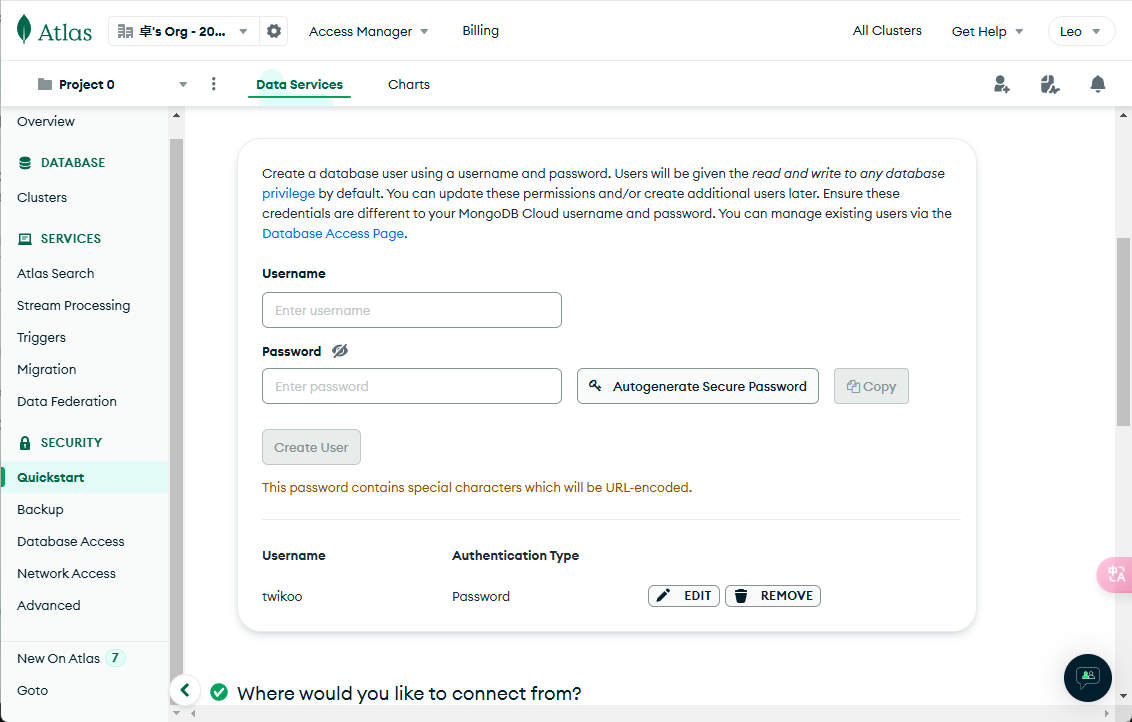Select Database Access in the sidebar
Screen dimensions: 1132x722
coord(71,541)
